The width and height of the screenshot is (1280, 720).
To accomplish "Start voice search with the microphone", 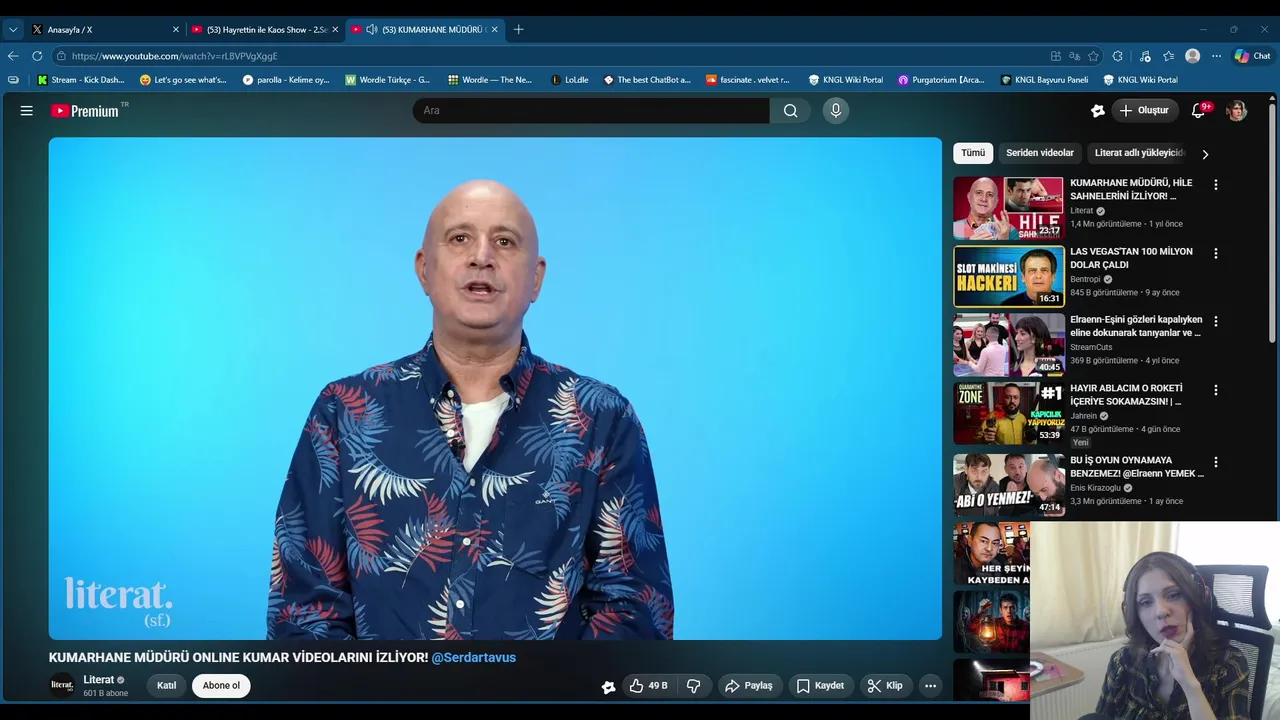I will 836,111.
